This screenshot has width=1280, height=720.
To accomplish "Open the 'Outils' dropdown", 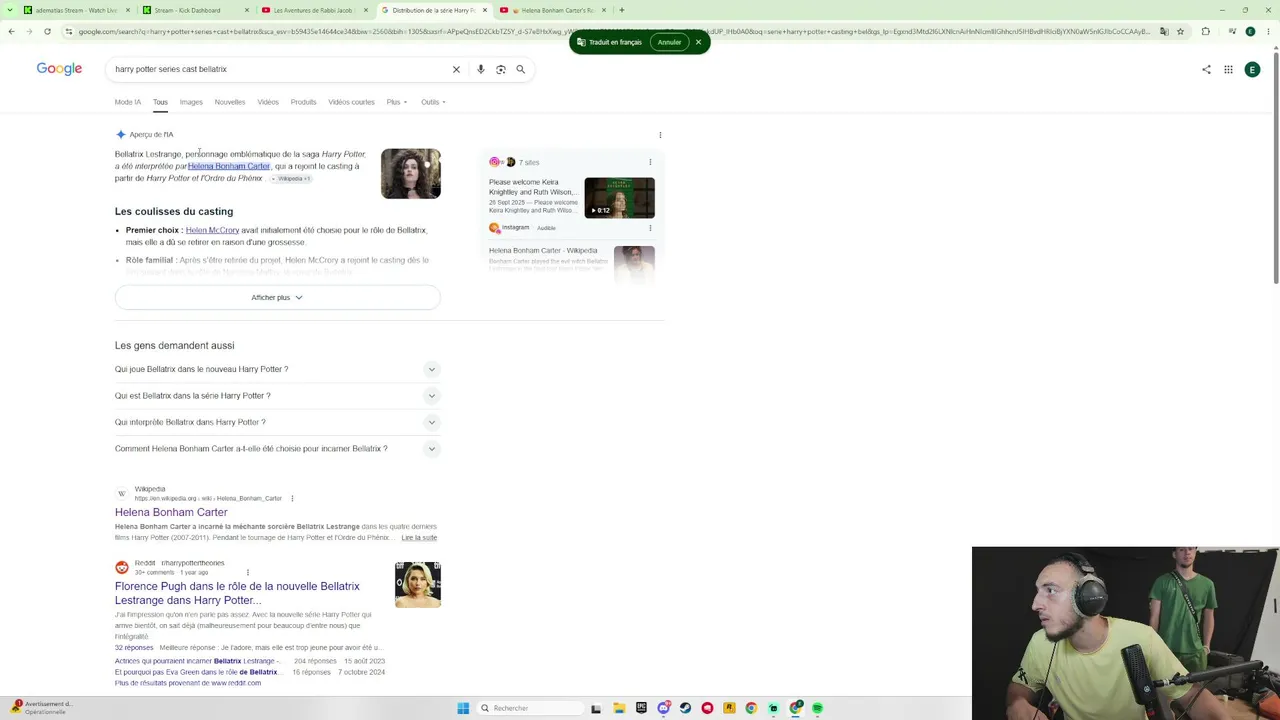I will pos(433,102).
